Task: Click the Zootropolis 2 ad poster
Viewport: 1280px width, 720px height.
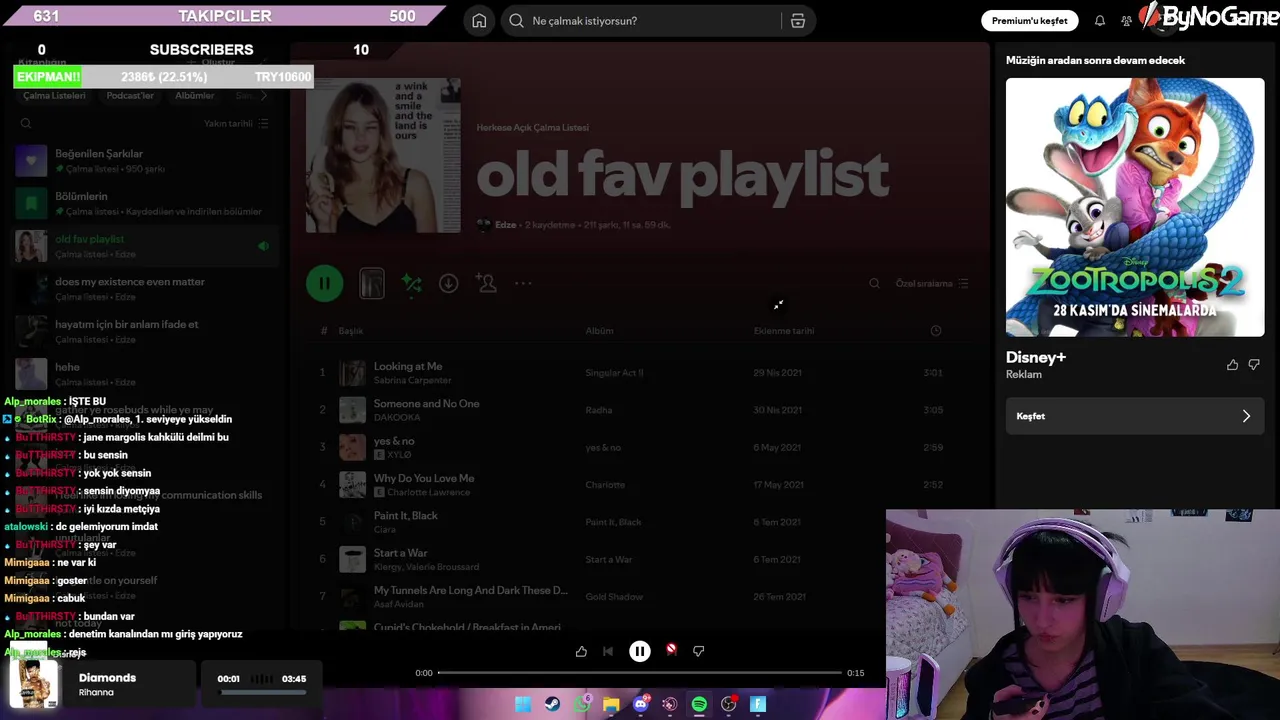Action: [x=1135, y=207]
